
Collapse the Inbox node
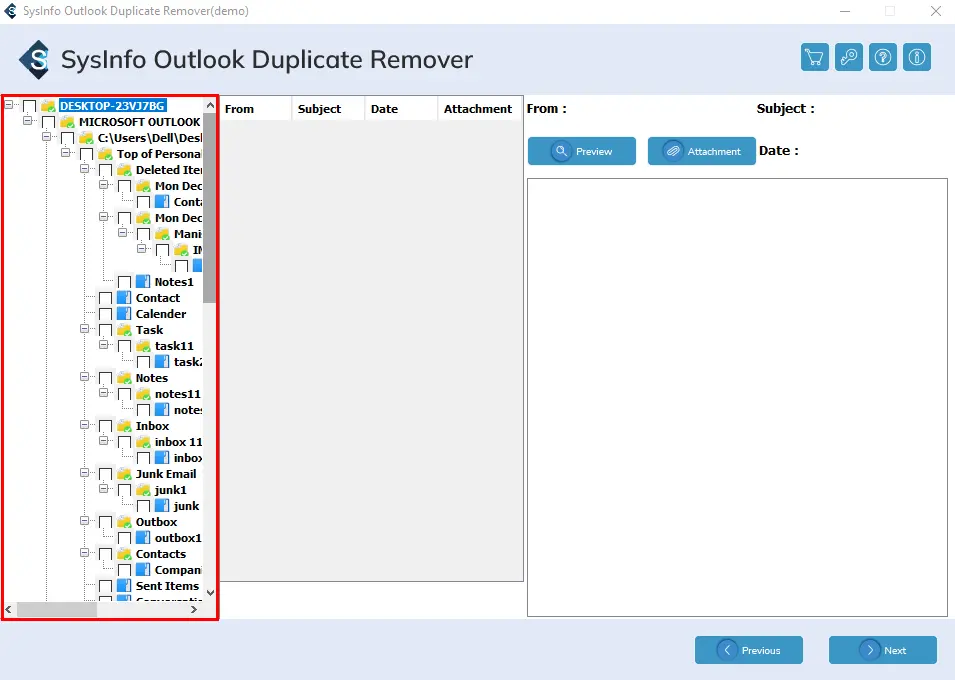85,425
